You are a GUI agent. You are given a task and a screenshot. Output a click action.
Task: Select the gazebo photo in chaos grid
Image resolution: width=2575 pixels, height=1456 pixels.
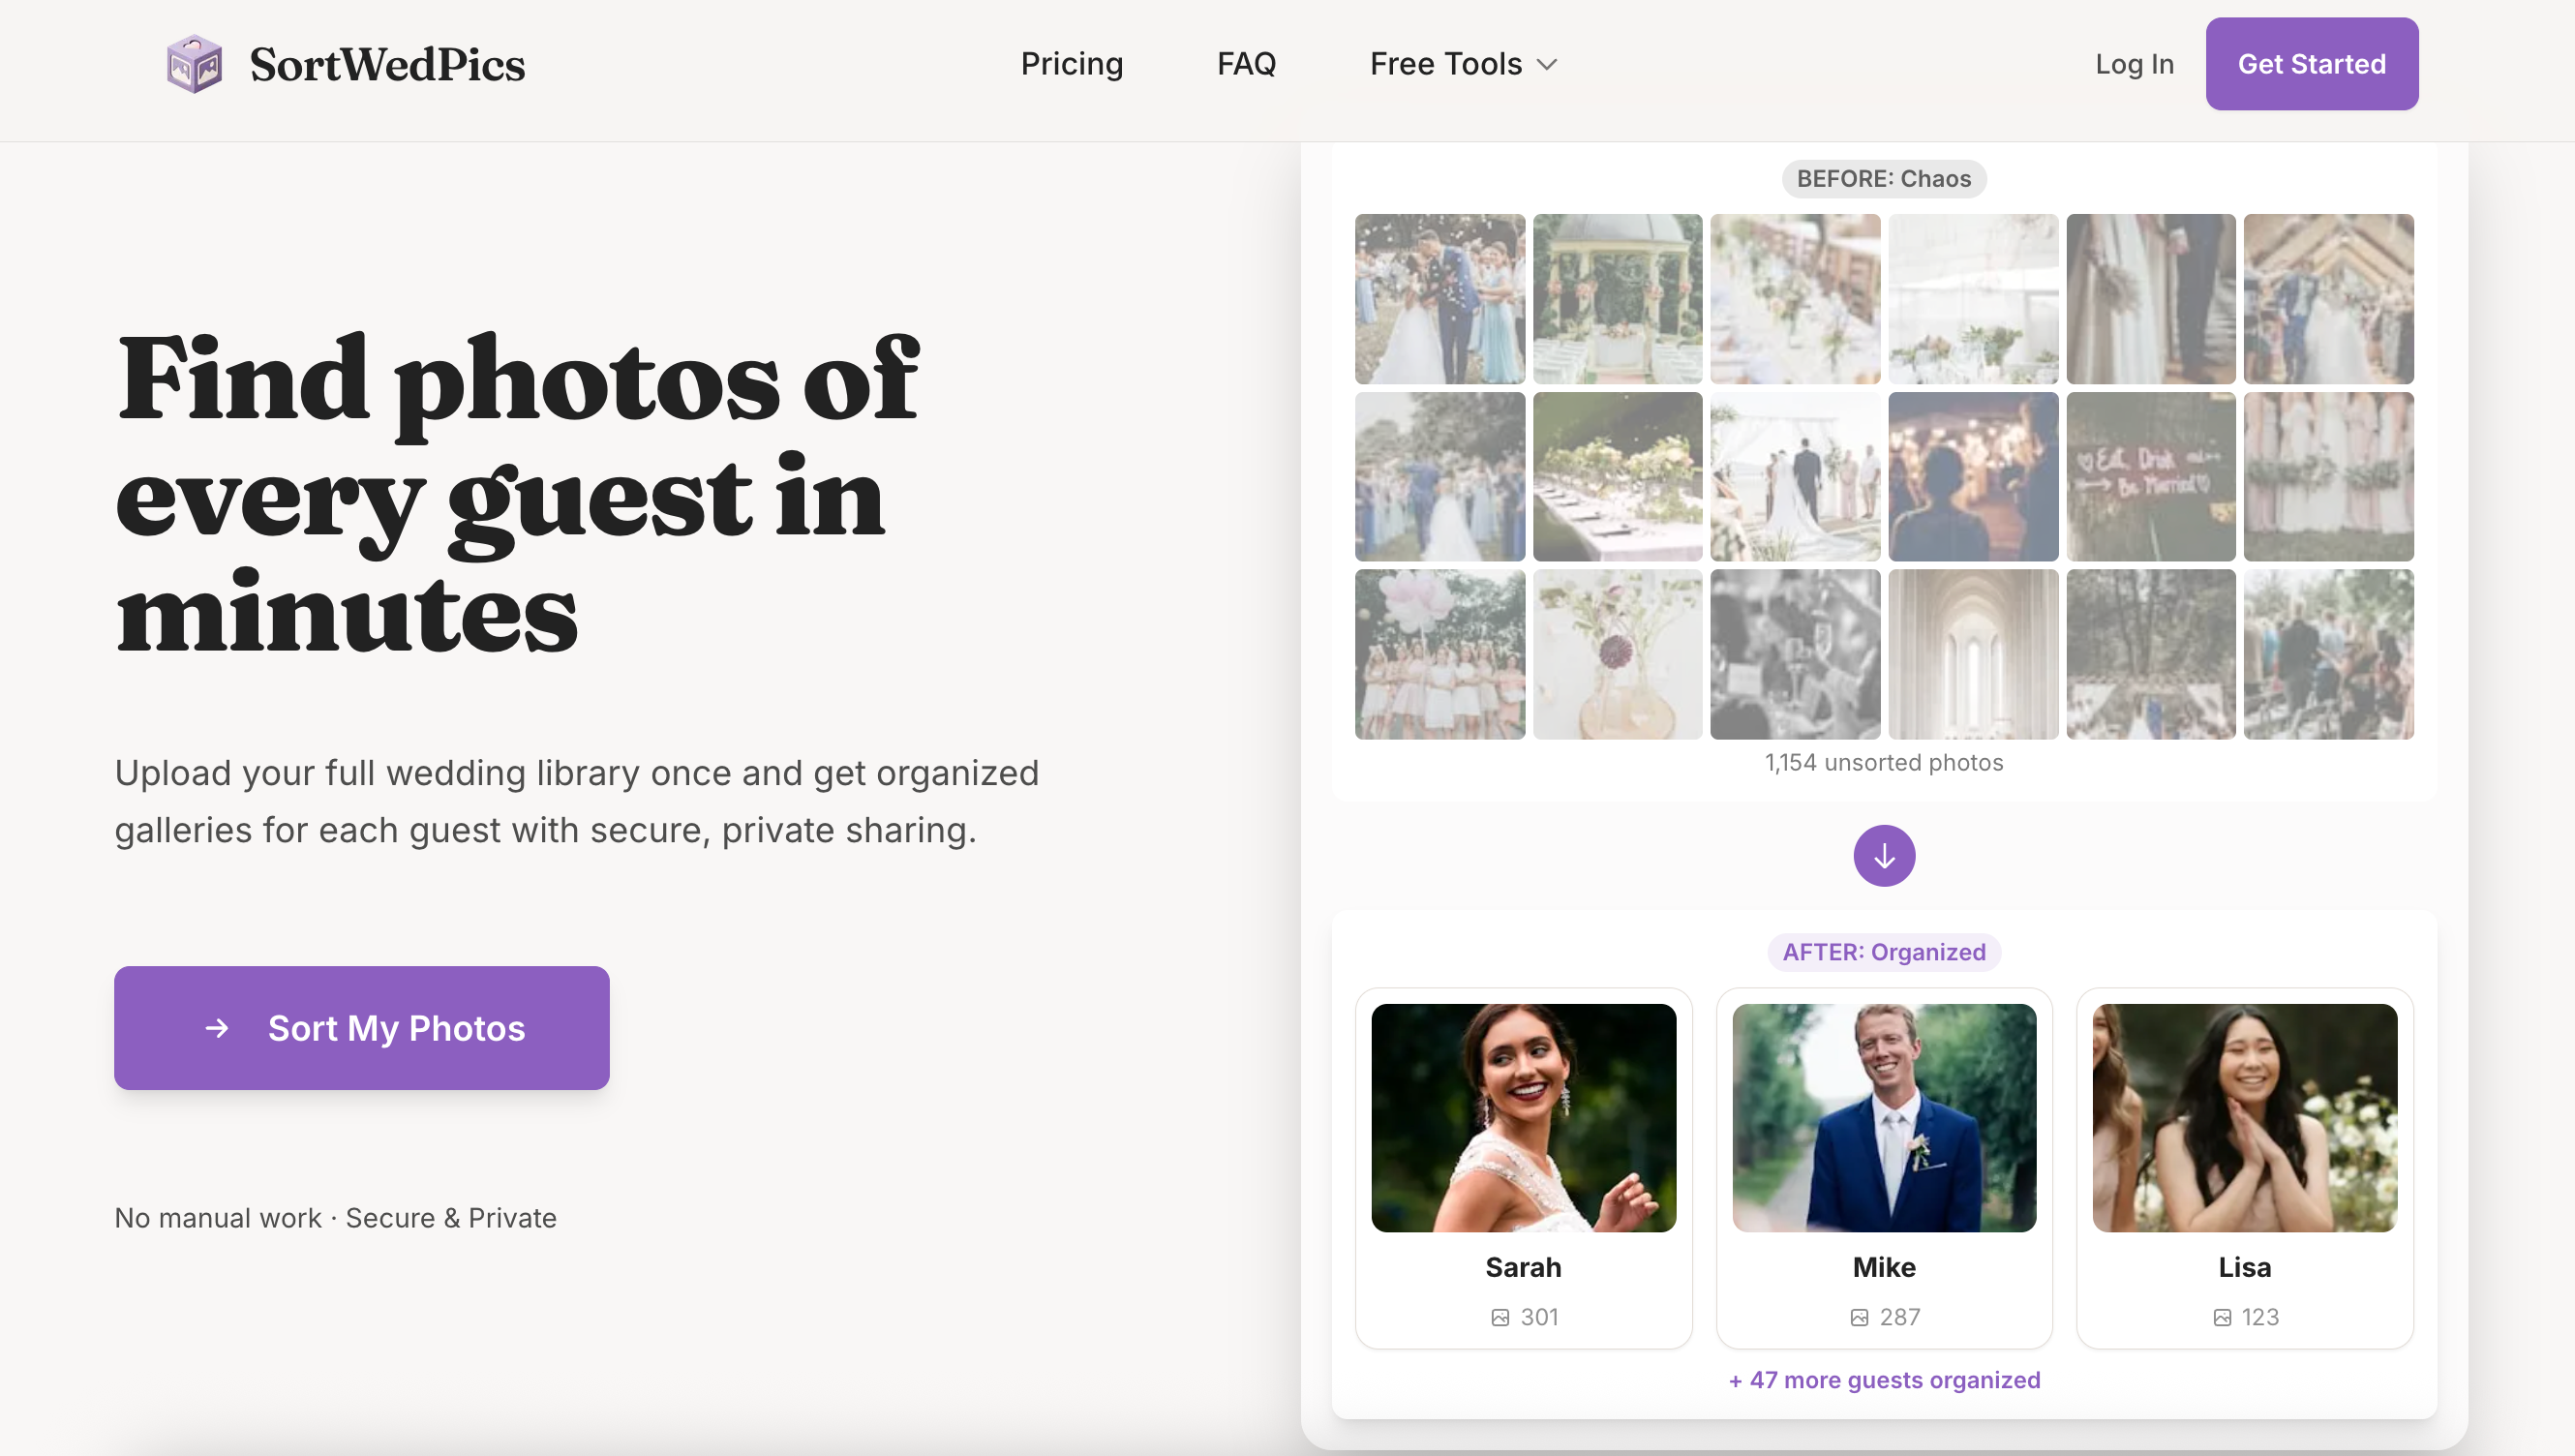click(x=1617, y=298)
